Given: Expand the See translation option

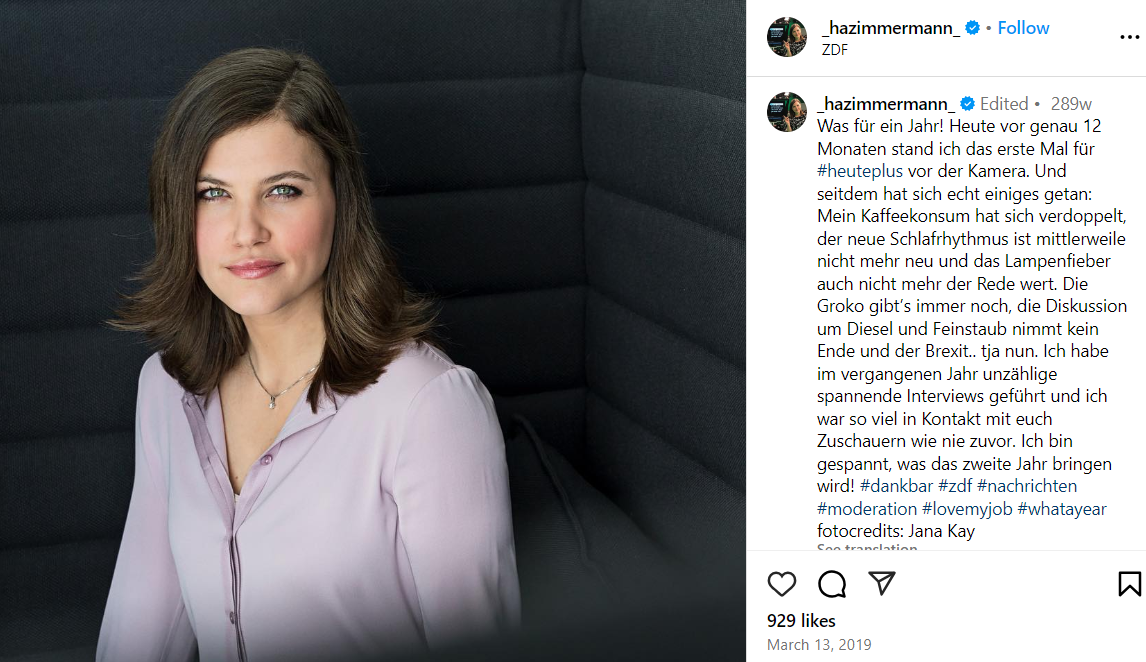Looking at the screenshot, I should tap(867, 547).
